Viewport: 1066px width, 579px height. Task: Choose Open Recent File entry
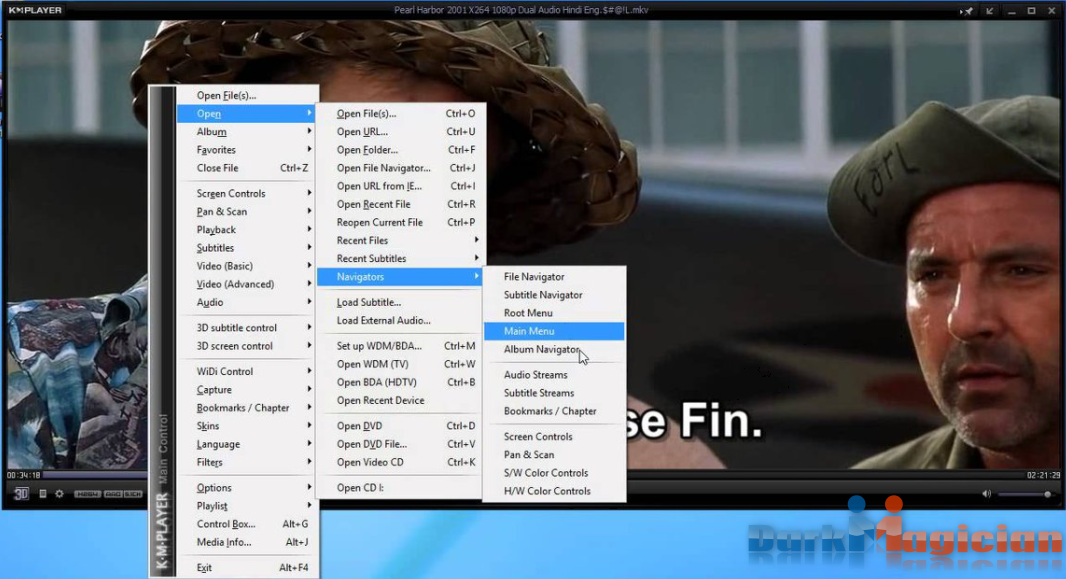pyautogui.click(x=400, y=204)
